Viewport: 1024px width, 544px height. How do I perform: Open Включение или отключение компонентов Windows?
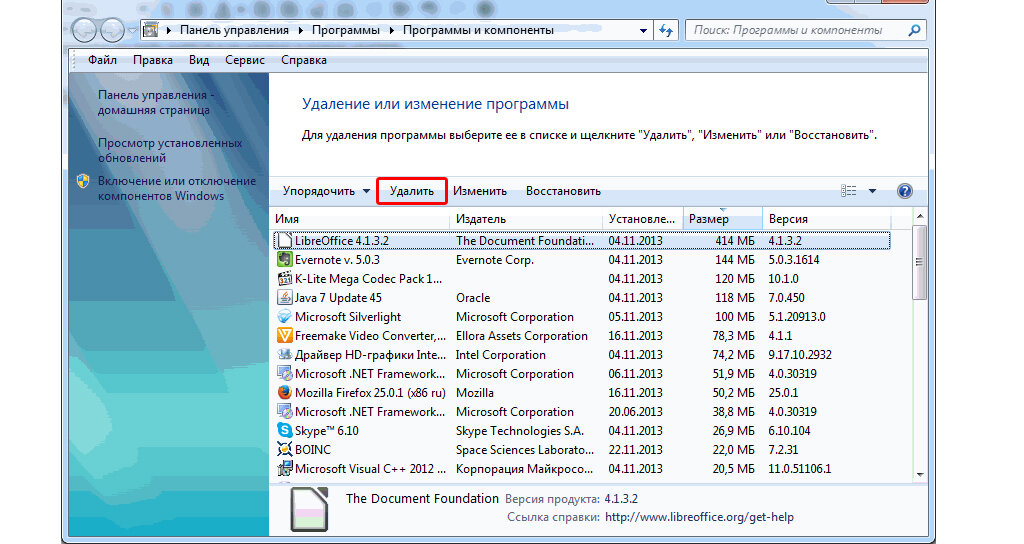click(x=177, y=188)
